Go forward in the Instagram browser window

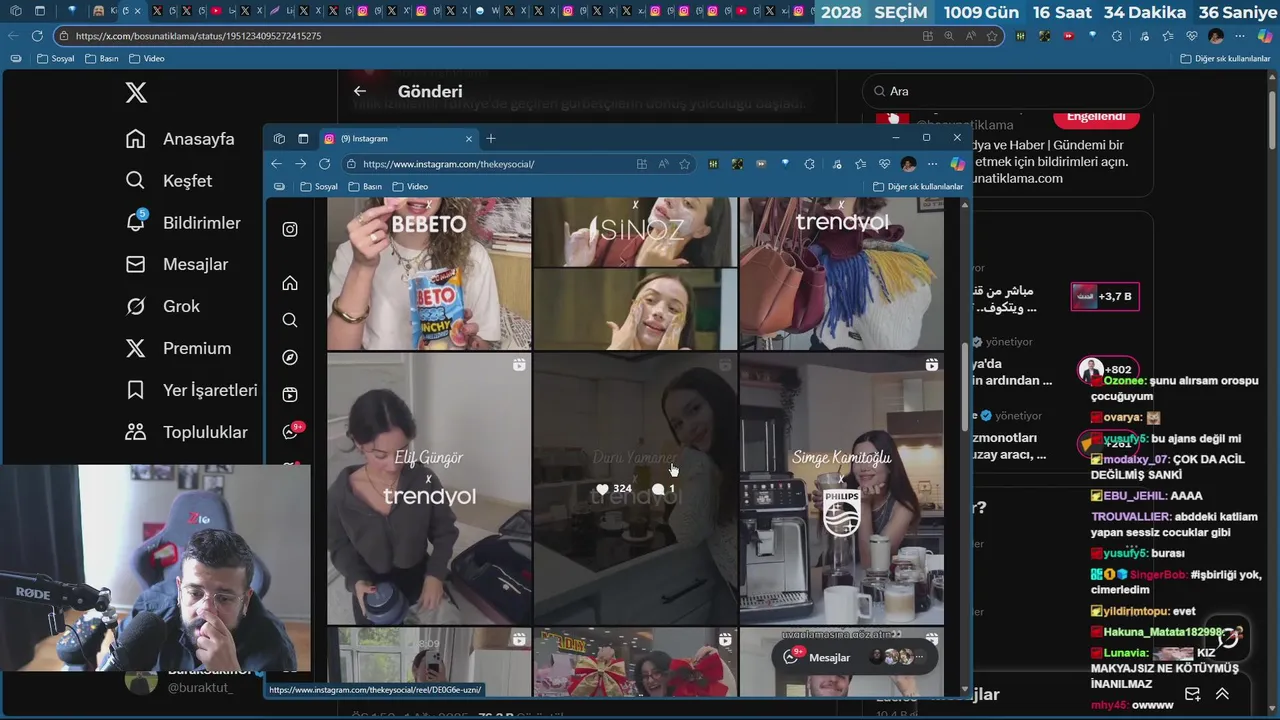pyautogui.click(x=301, y=164)
